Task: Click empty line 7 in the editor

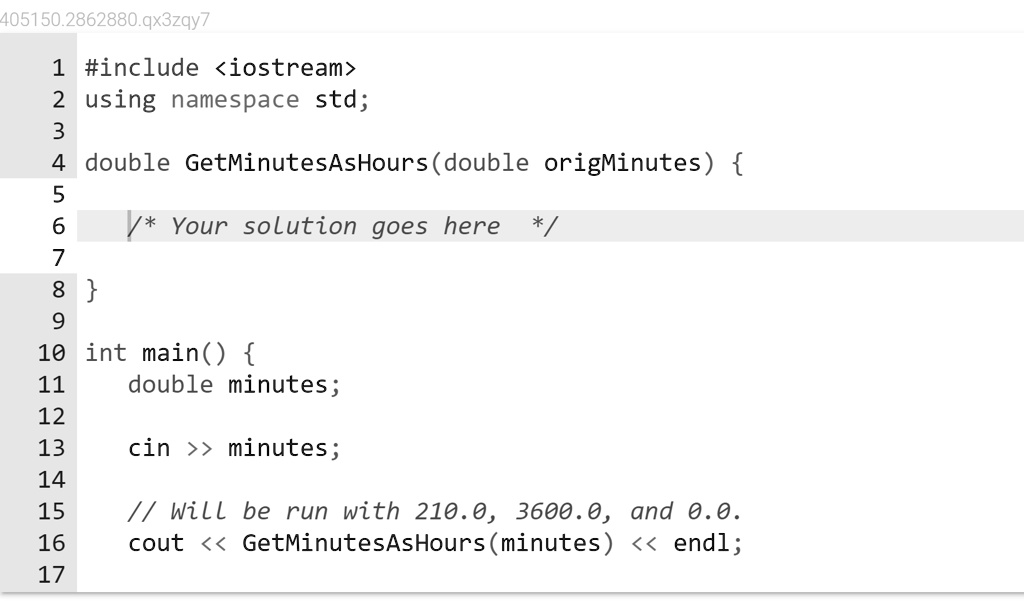Action: (550, 258)
